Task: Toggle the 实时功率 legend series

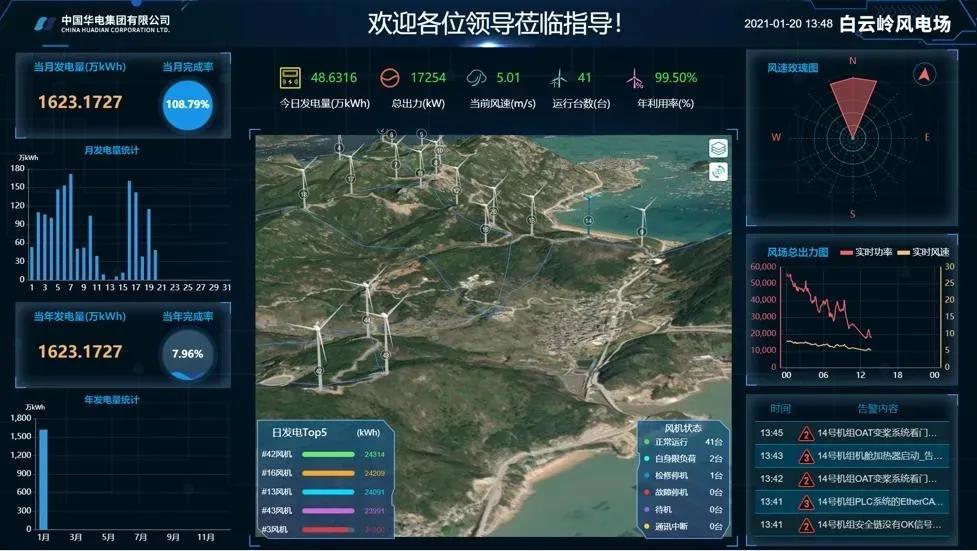Action: 866,252
